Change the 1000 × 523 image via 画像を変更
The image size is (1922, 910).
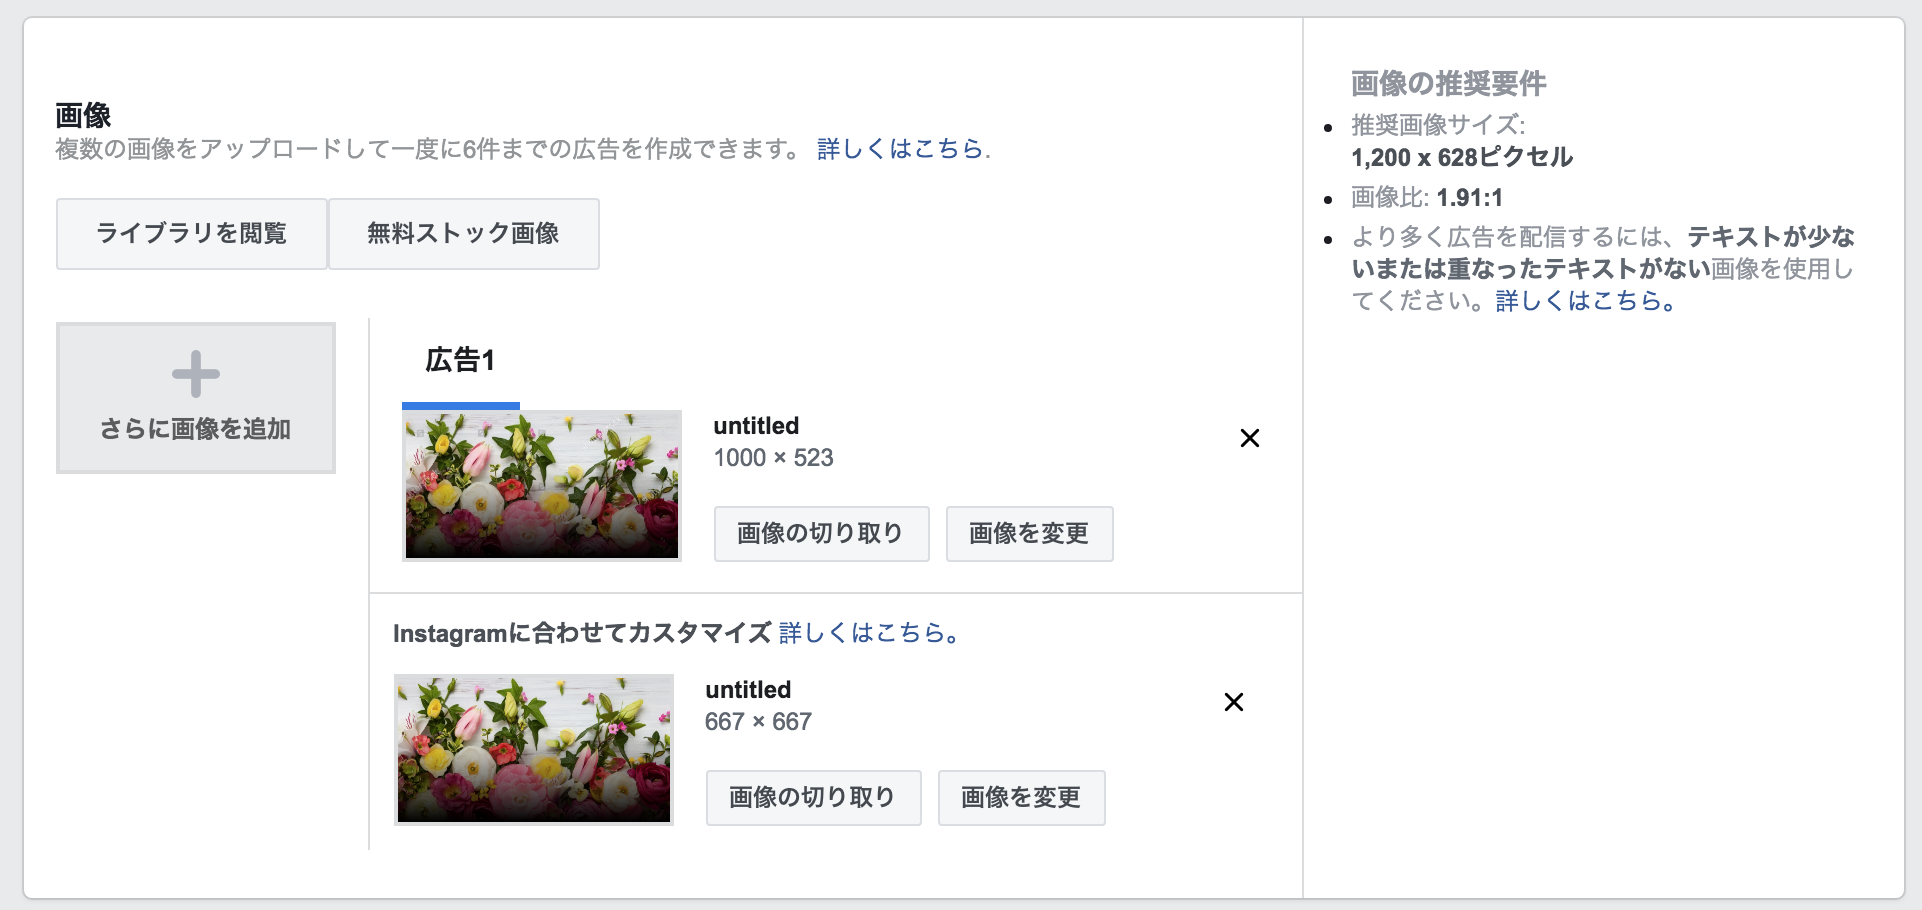point(1029,534)
